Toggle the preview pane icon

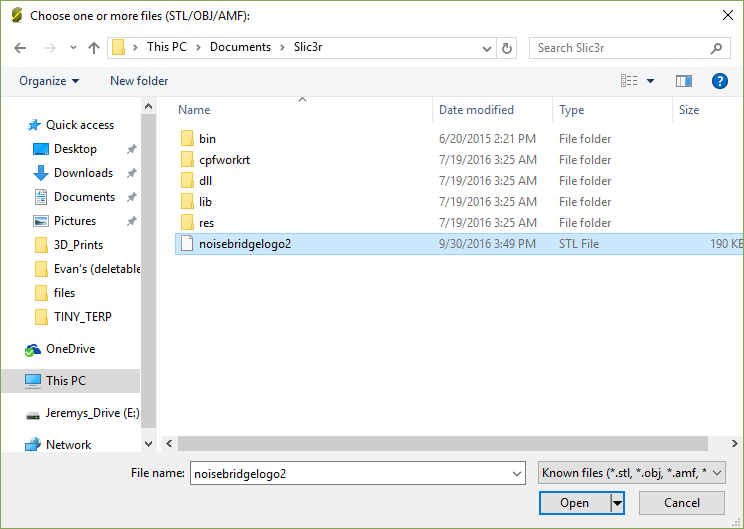[684, 81]
